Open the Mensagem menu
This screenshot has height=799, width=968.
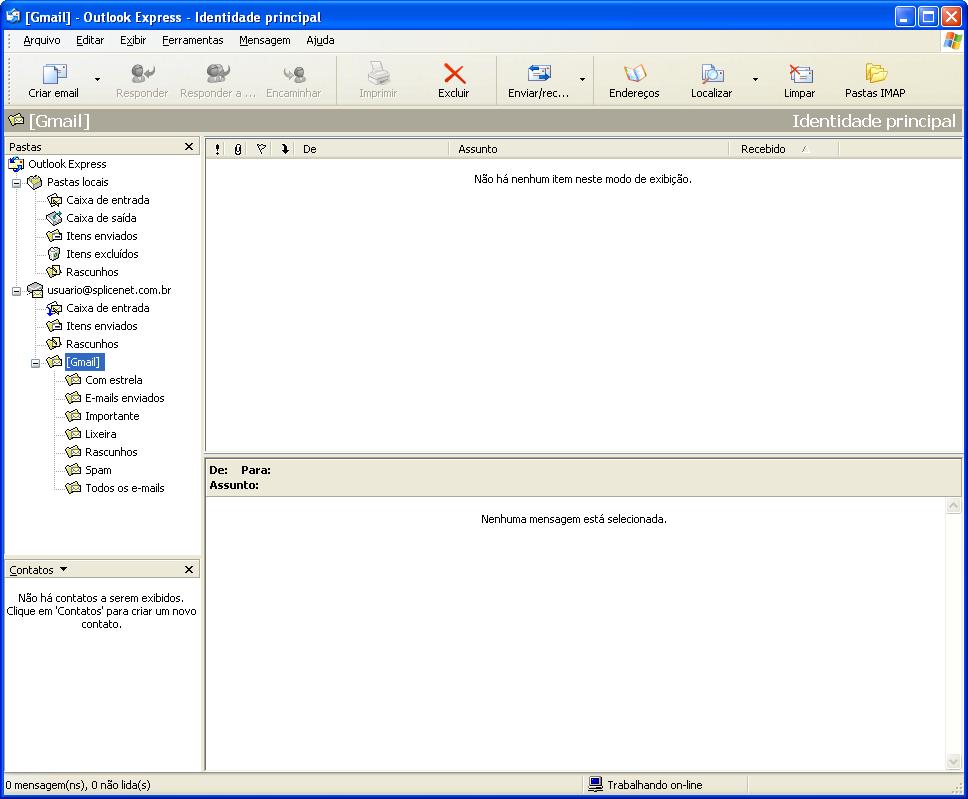coord(265,40)
